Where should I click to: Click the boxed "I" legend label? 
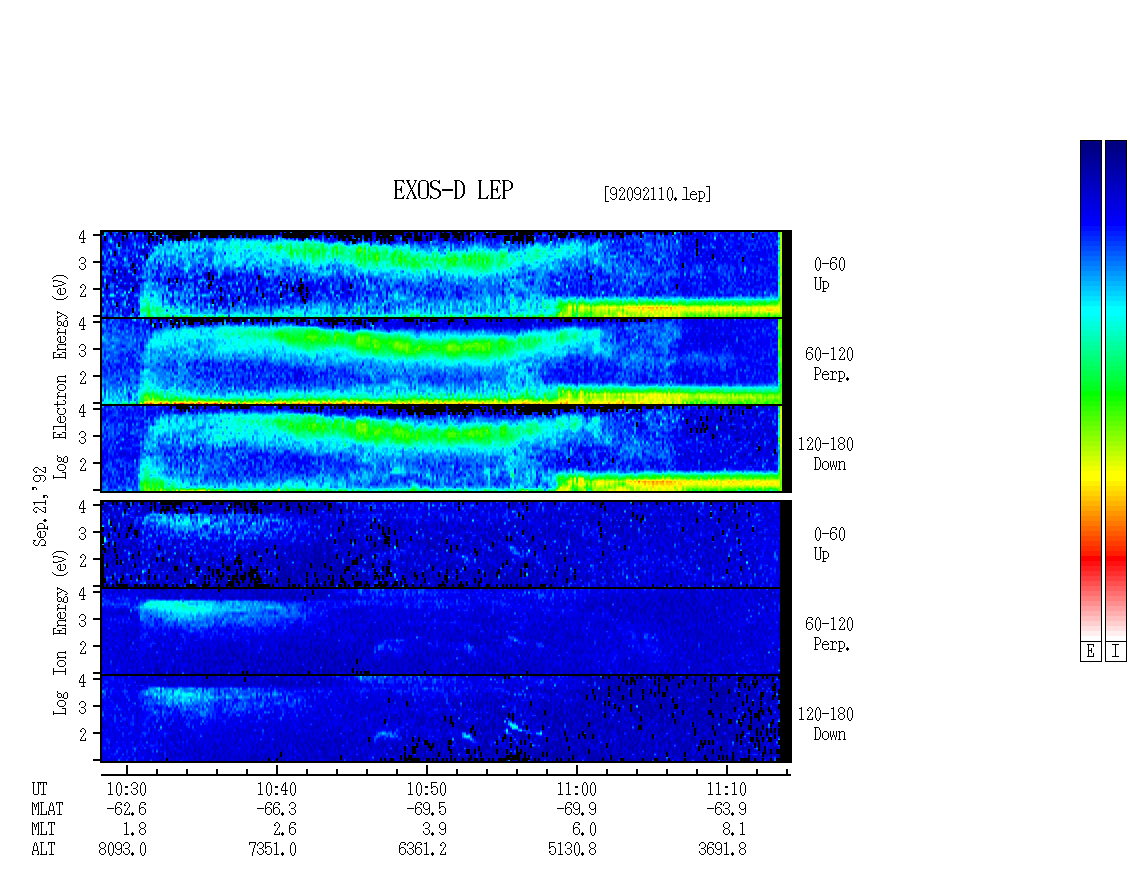(1116, 652)
